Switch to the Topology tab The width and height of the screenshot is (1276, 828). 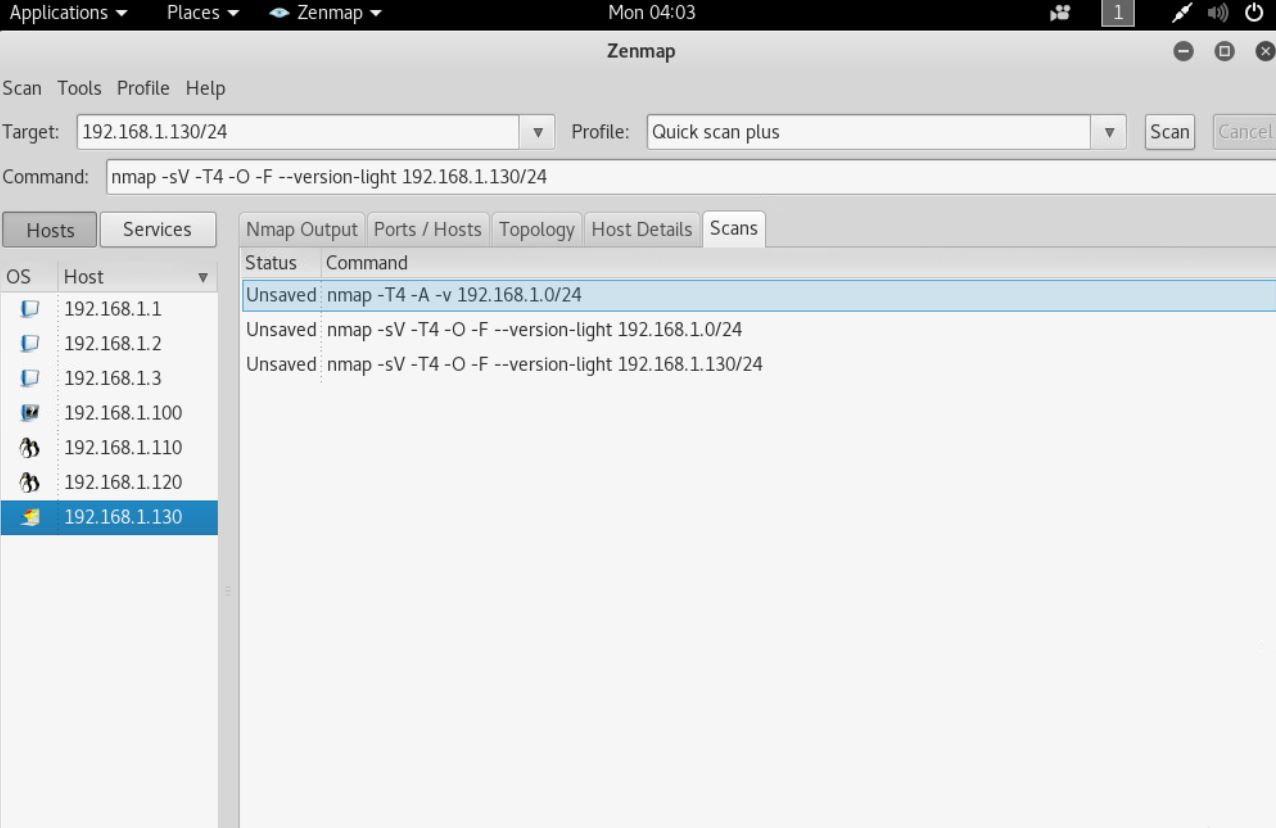[537, 228]
